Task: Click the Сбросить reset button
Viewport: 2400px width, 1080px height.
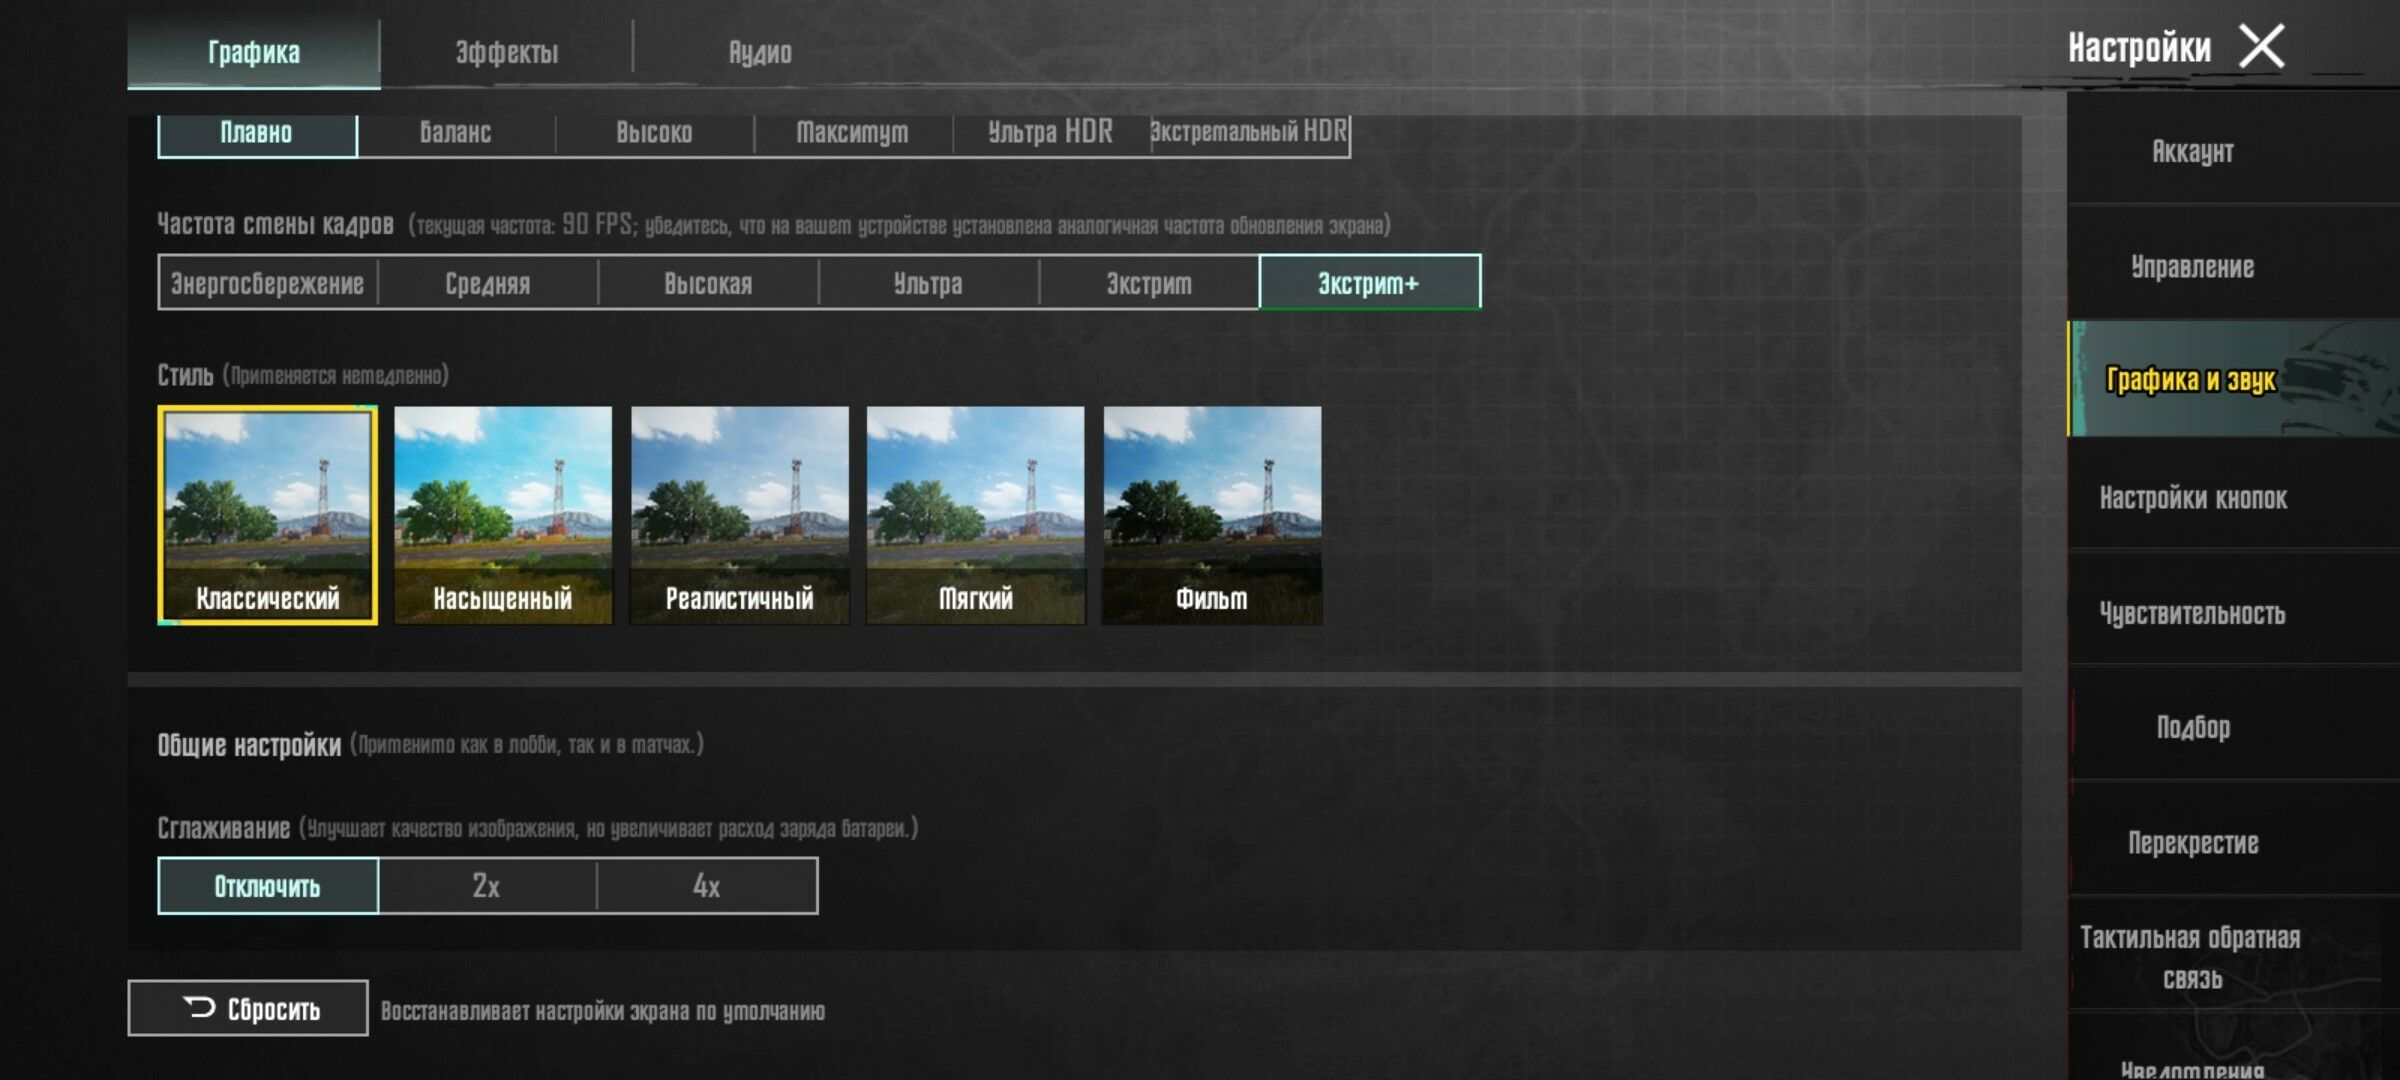Action: (x=248, y=1008)
